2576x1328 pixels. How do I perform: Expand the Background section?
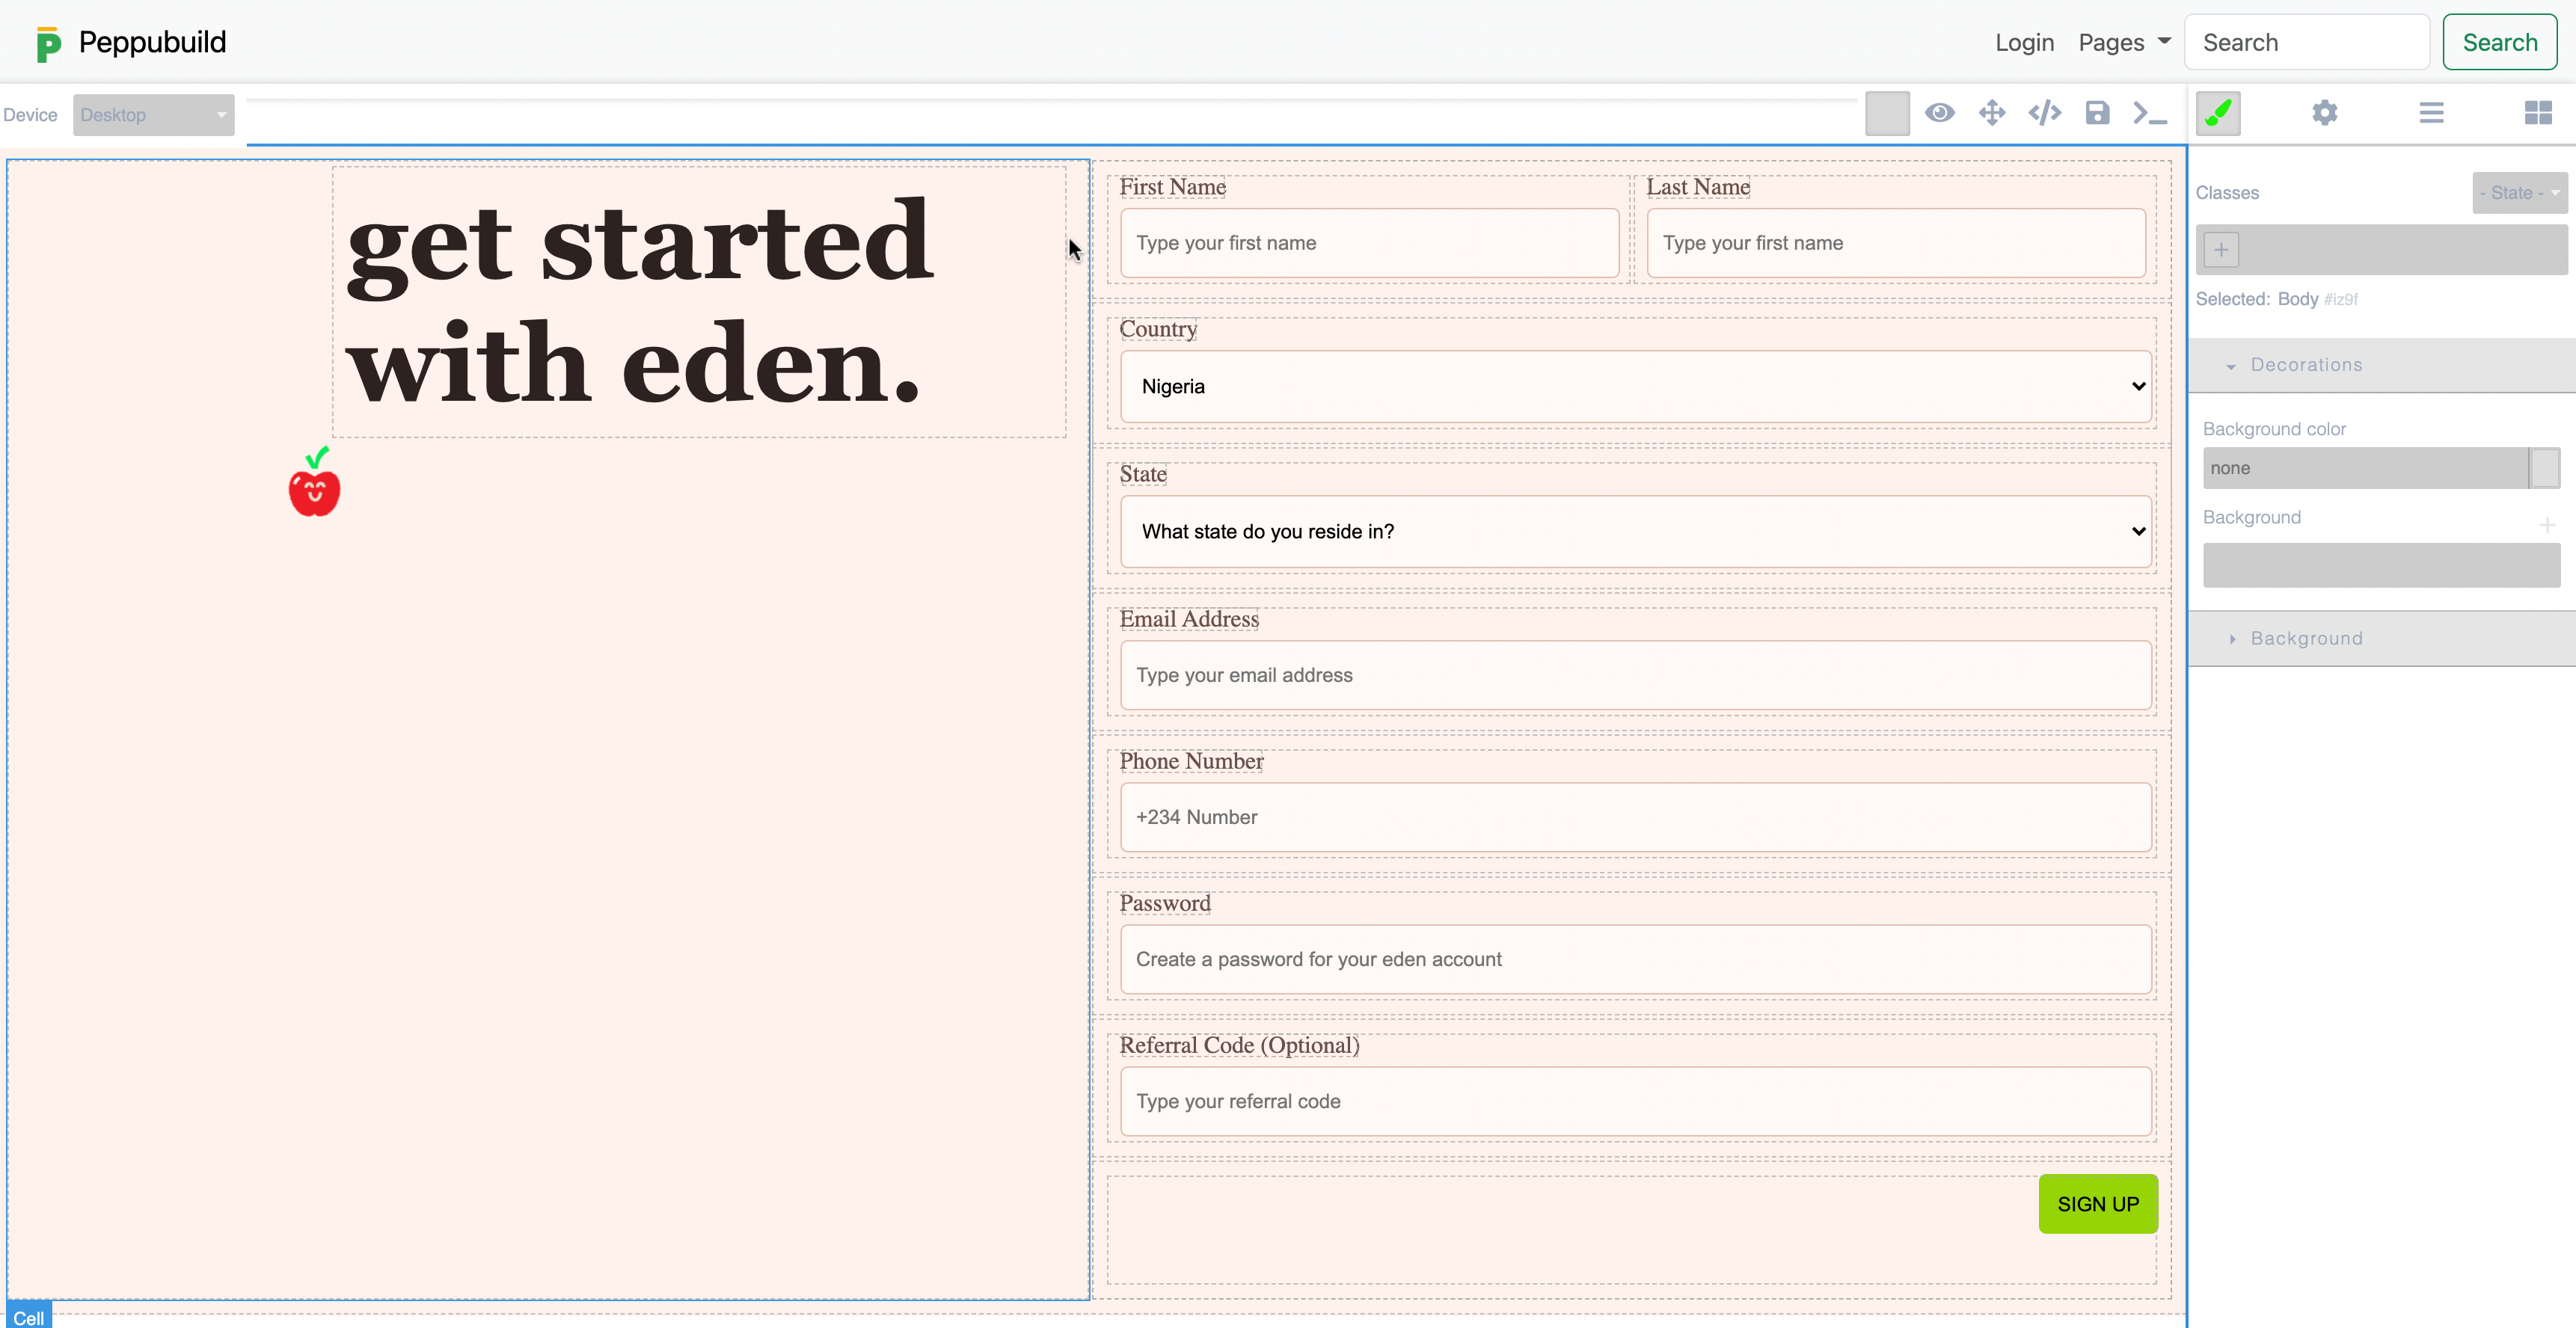[x=2381, y=638]
